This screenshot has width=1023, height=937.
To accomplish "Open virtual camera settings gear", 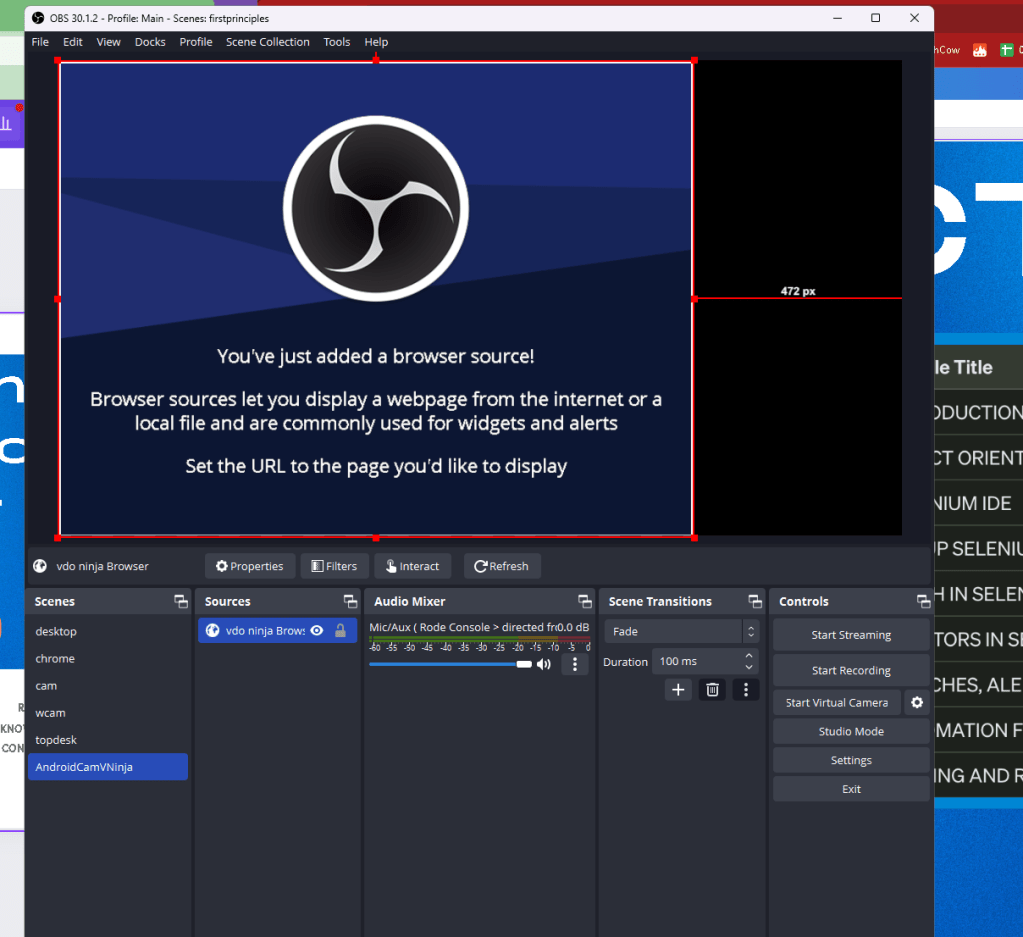I will [917, 703].
